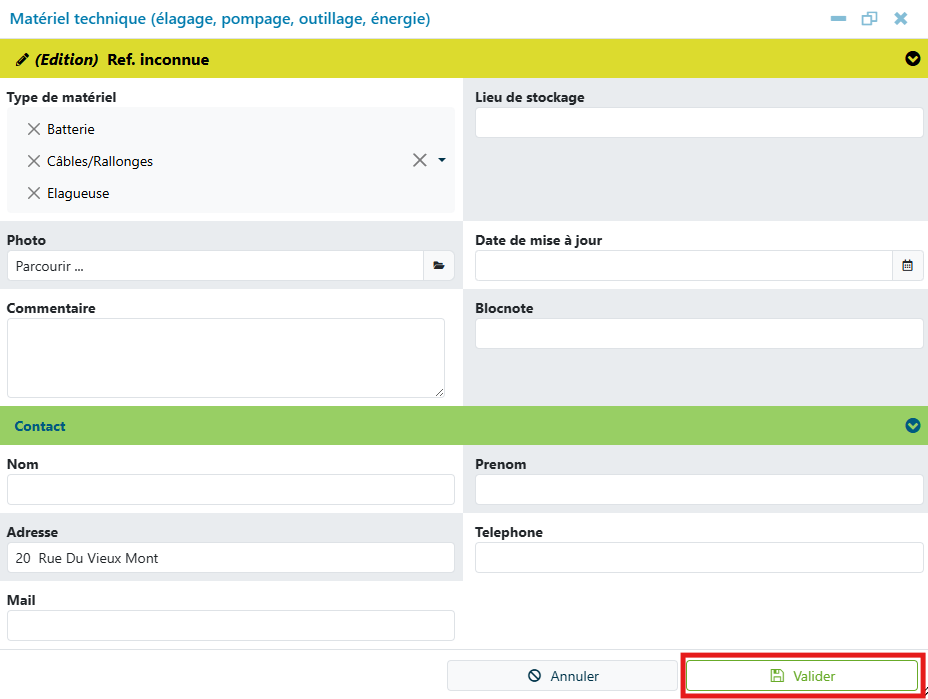Screen dimensions: 928x699
Task: Focus the Blocnote field
Action: tap(699, 334)
